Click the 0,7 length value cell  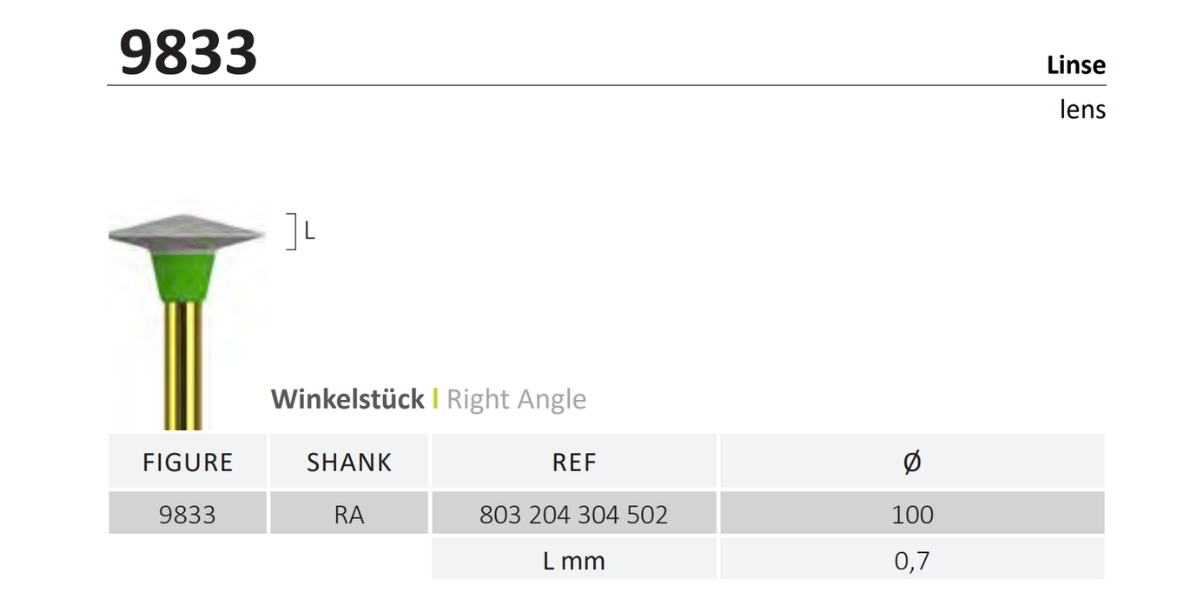(912, 561)
